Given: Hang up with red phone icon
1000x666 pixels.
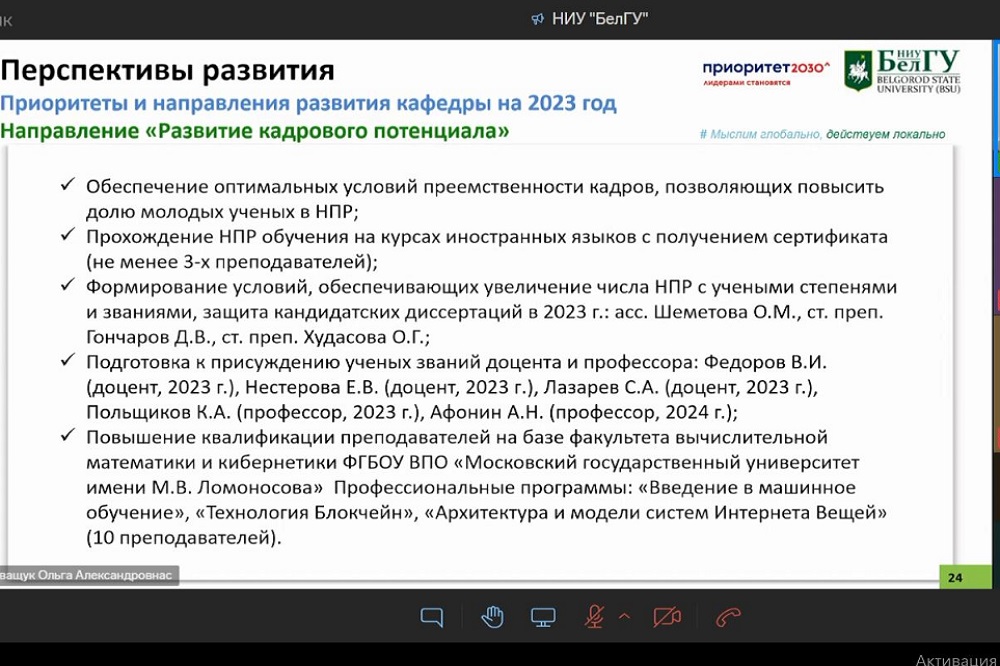Looking at the screenshot, I should [x=728, y=617].
